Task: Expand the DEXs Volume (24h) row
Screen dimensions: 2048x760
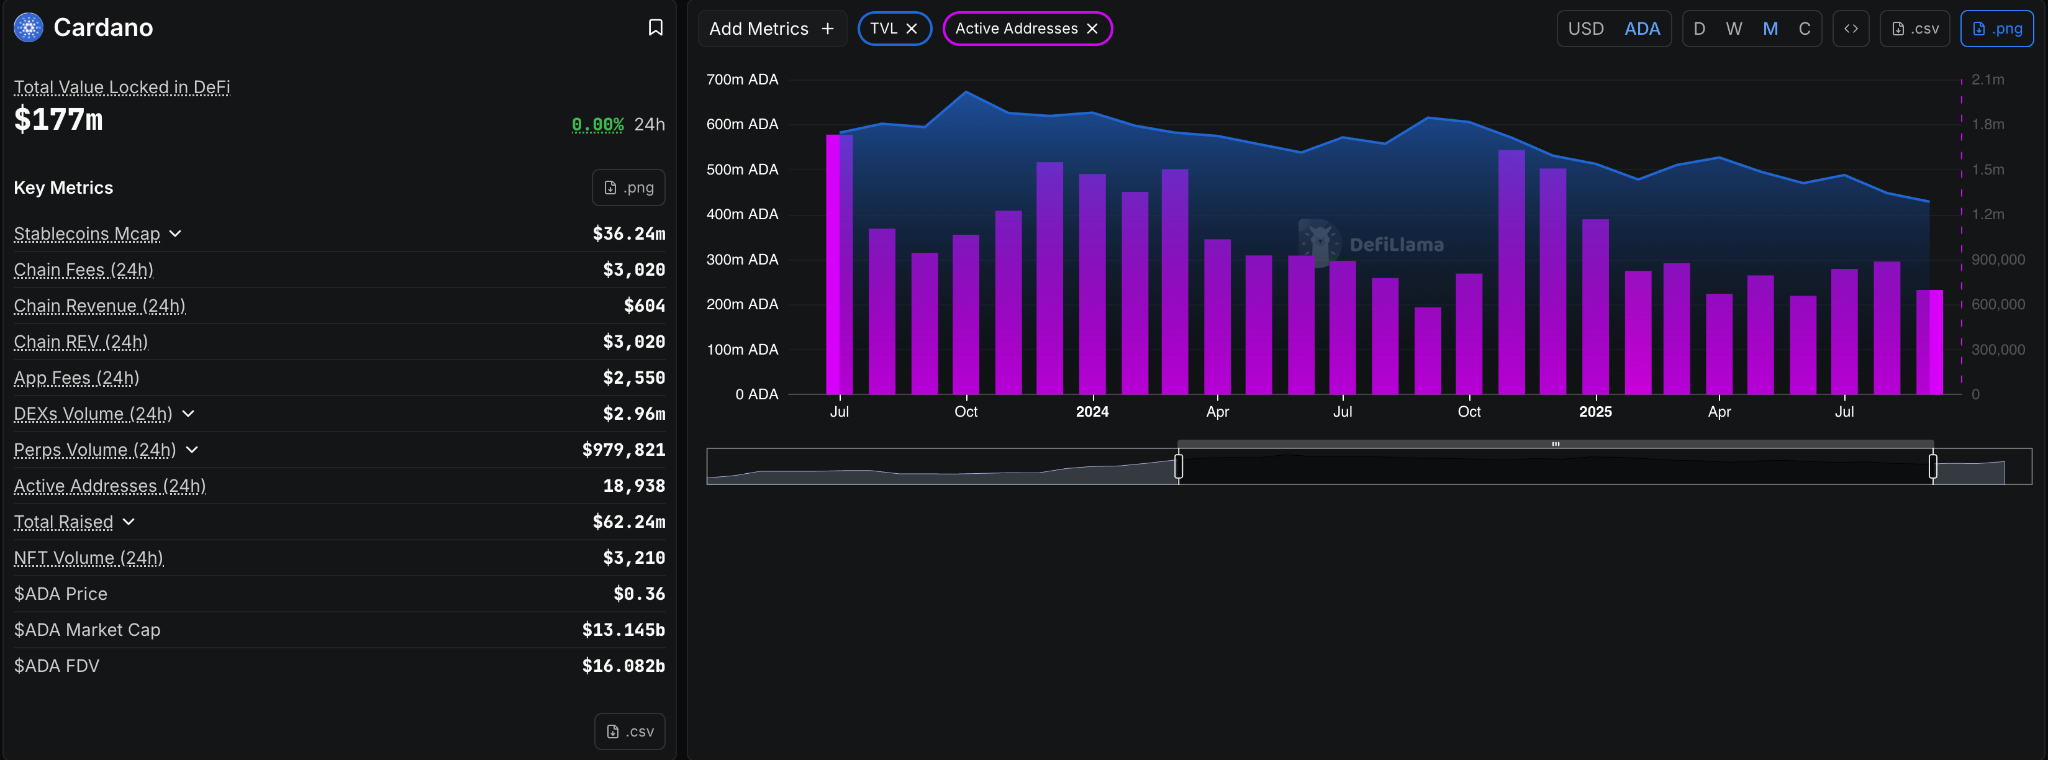Action: pyautogui.click(x=188, y=414)
